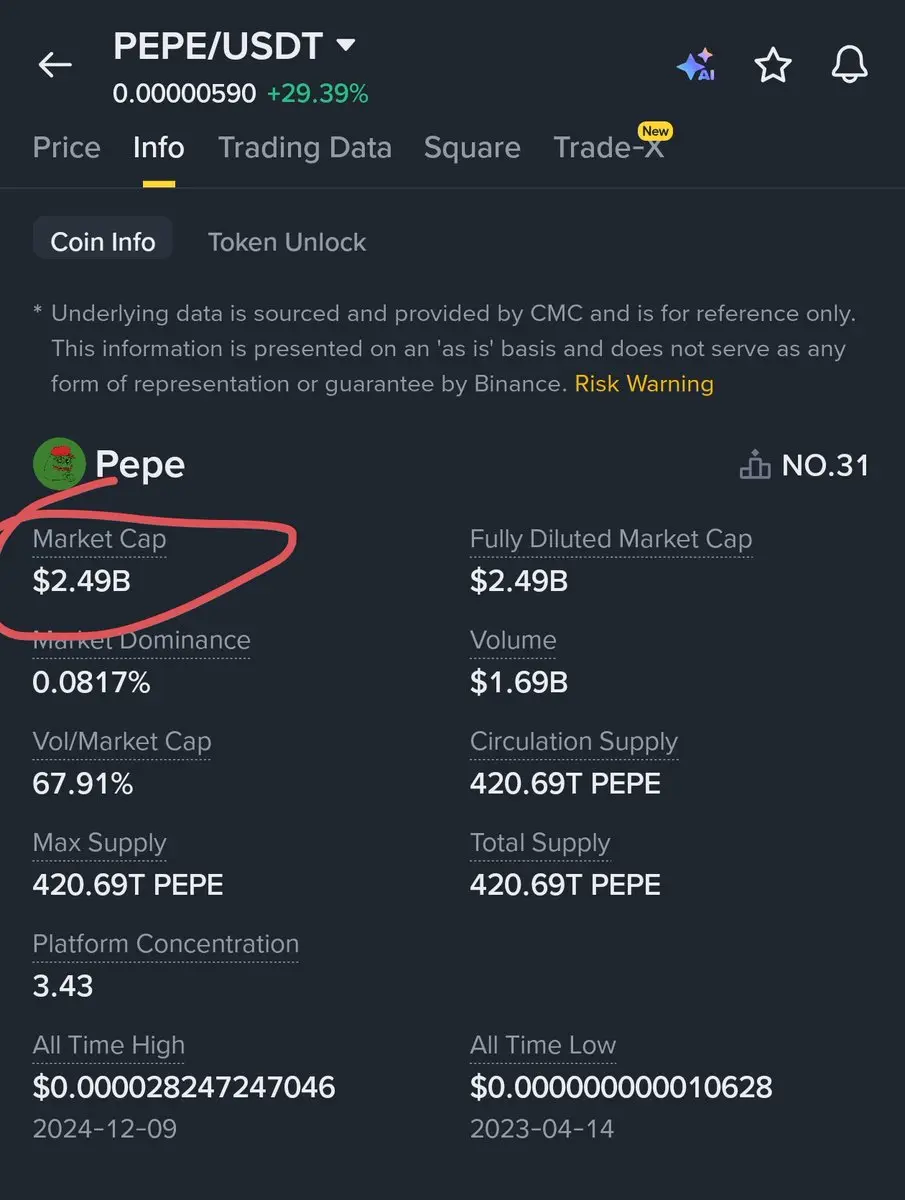Tap the ranking podium icon
The height and width of the screenshot is (1200, 905).
coord(754,465)
